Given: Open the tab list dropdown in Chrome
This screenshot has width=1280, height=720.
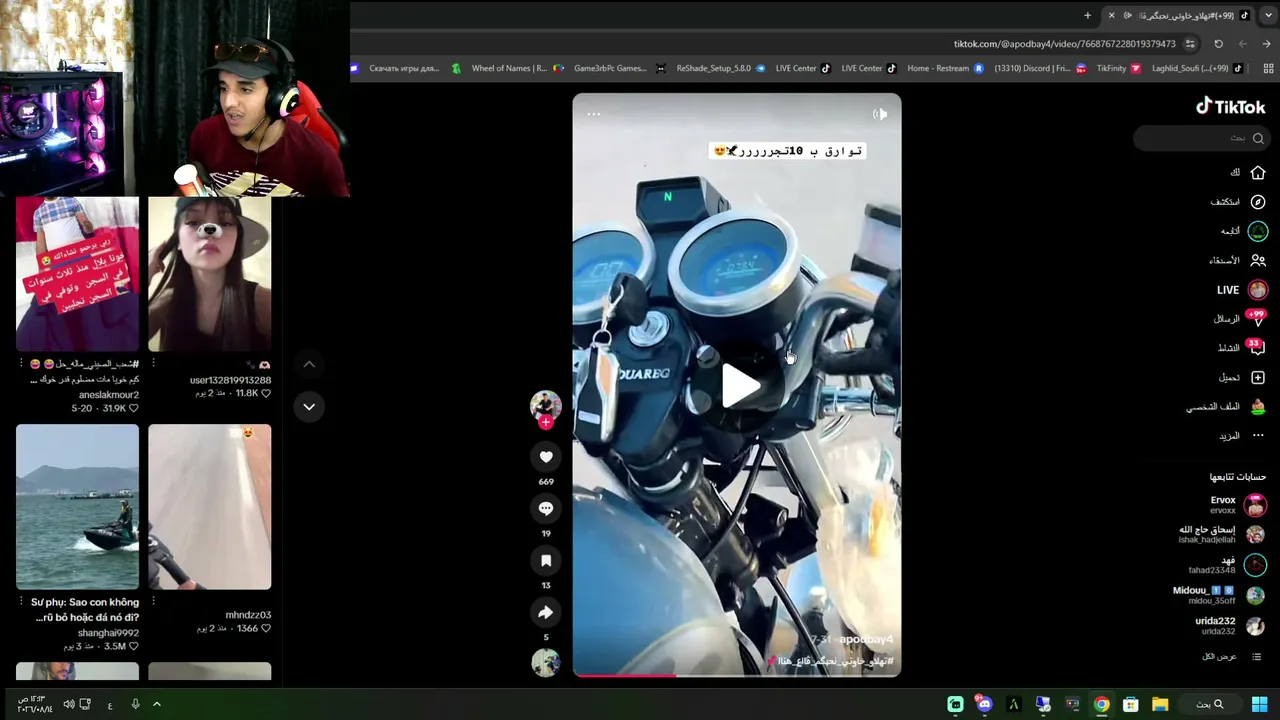Looking at the screenshot, I should click(1268, 15).
